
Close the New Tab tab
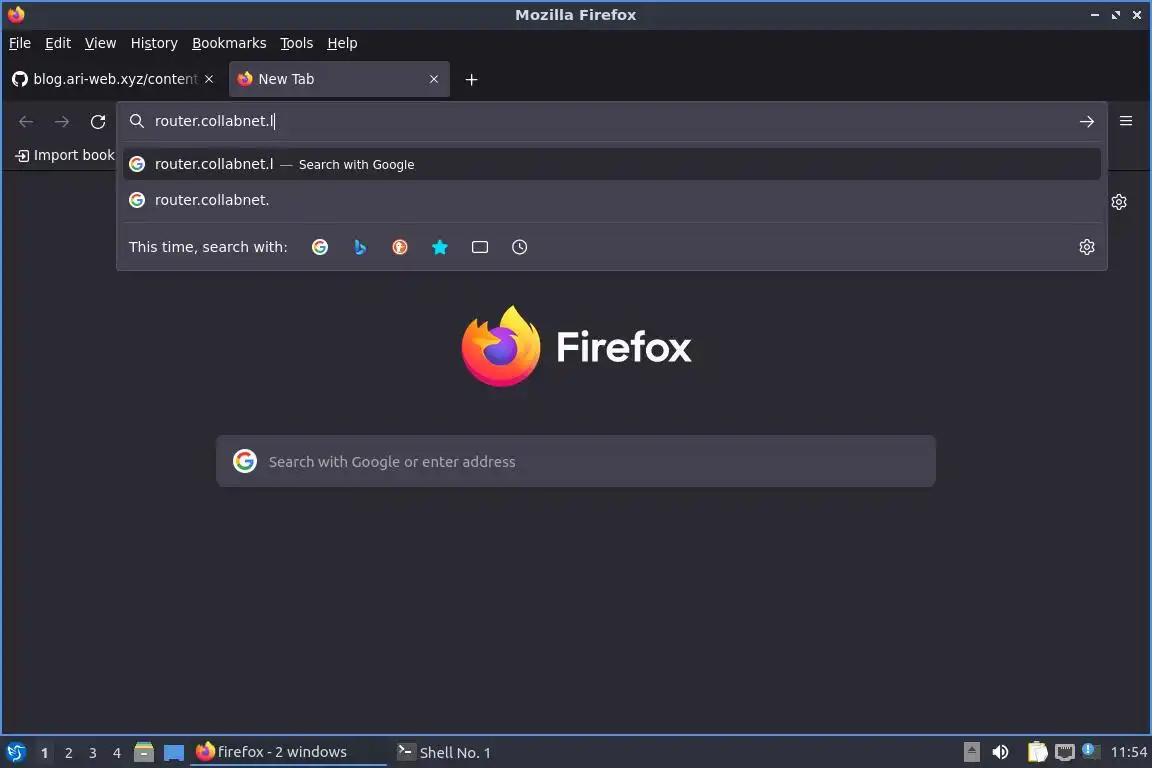433,79
